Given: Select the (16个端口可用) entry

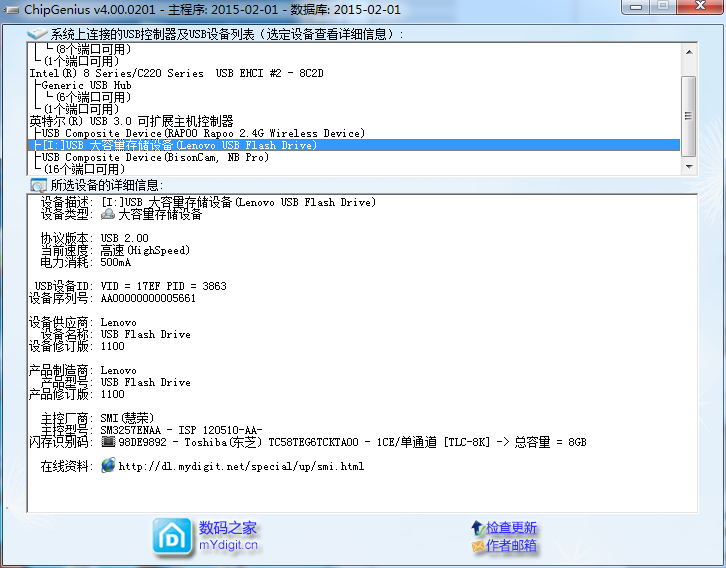Looking at the screenshot, I should pyautogui.click(x=84, y=169).
